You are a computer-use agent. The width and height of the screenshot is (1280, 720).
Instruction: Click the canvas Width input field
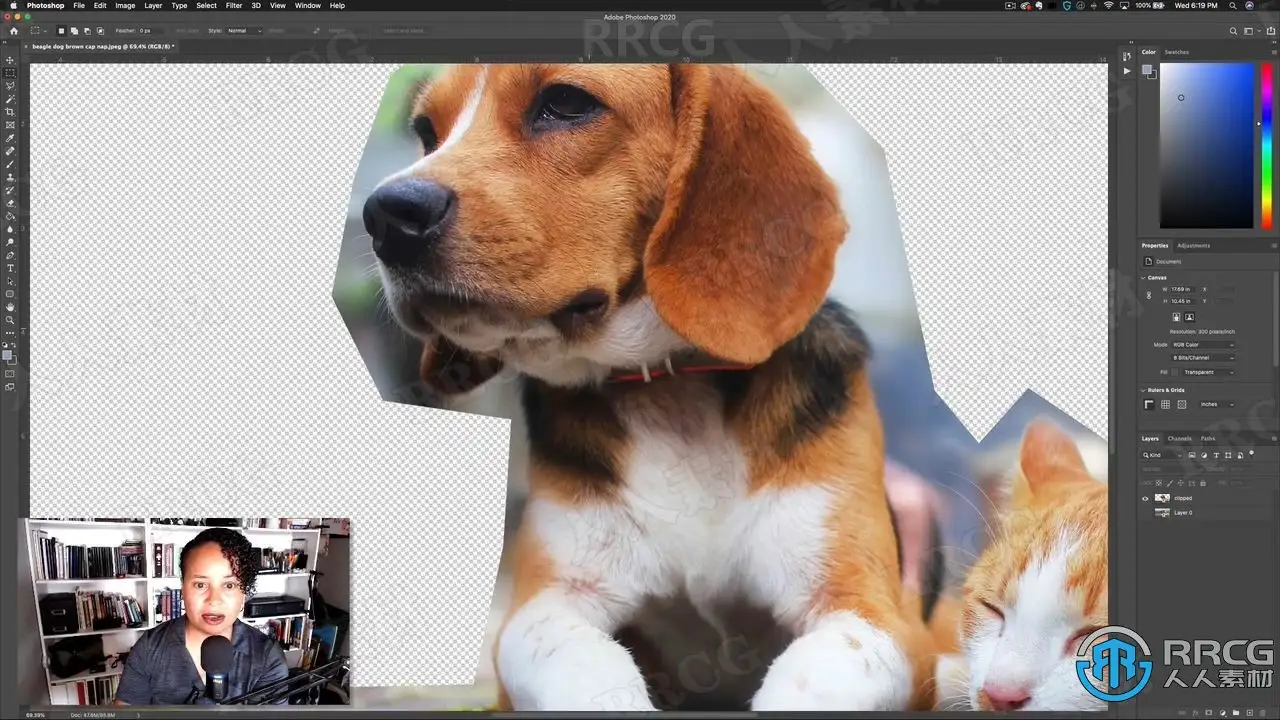click(x=1182, y=289)
